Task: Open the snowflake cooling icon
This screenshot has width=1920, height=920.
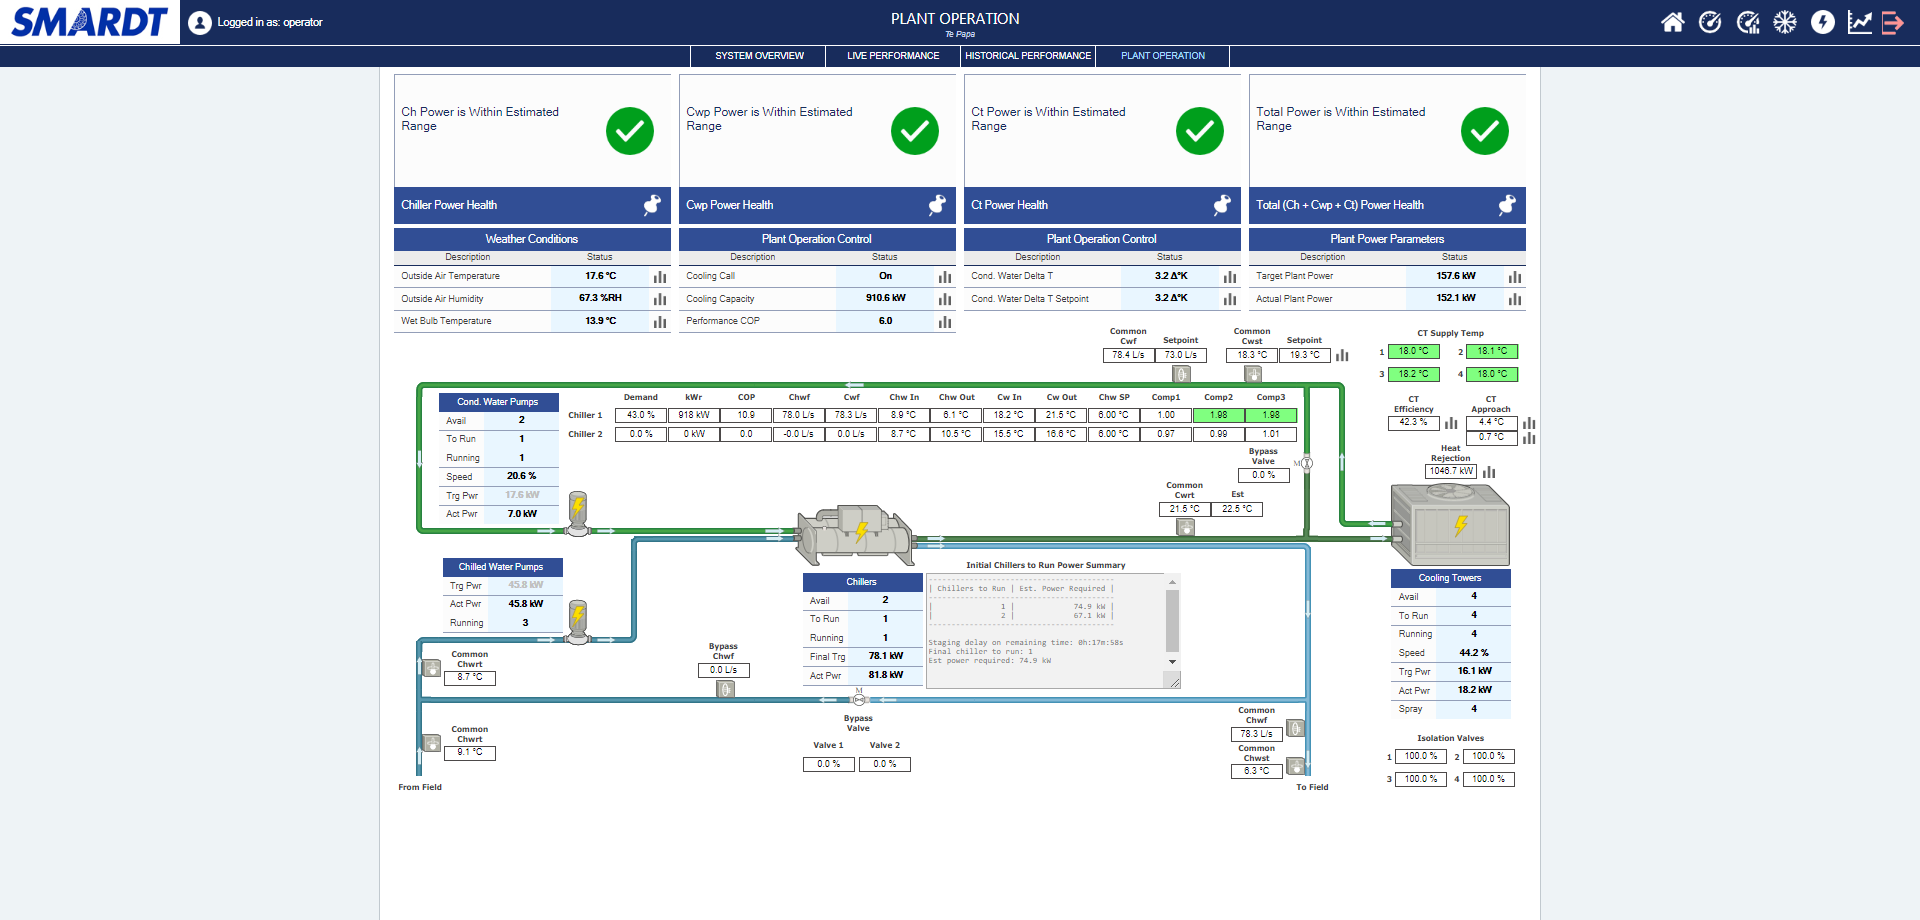Action: (1785, 22)
